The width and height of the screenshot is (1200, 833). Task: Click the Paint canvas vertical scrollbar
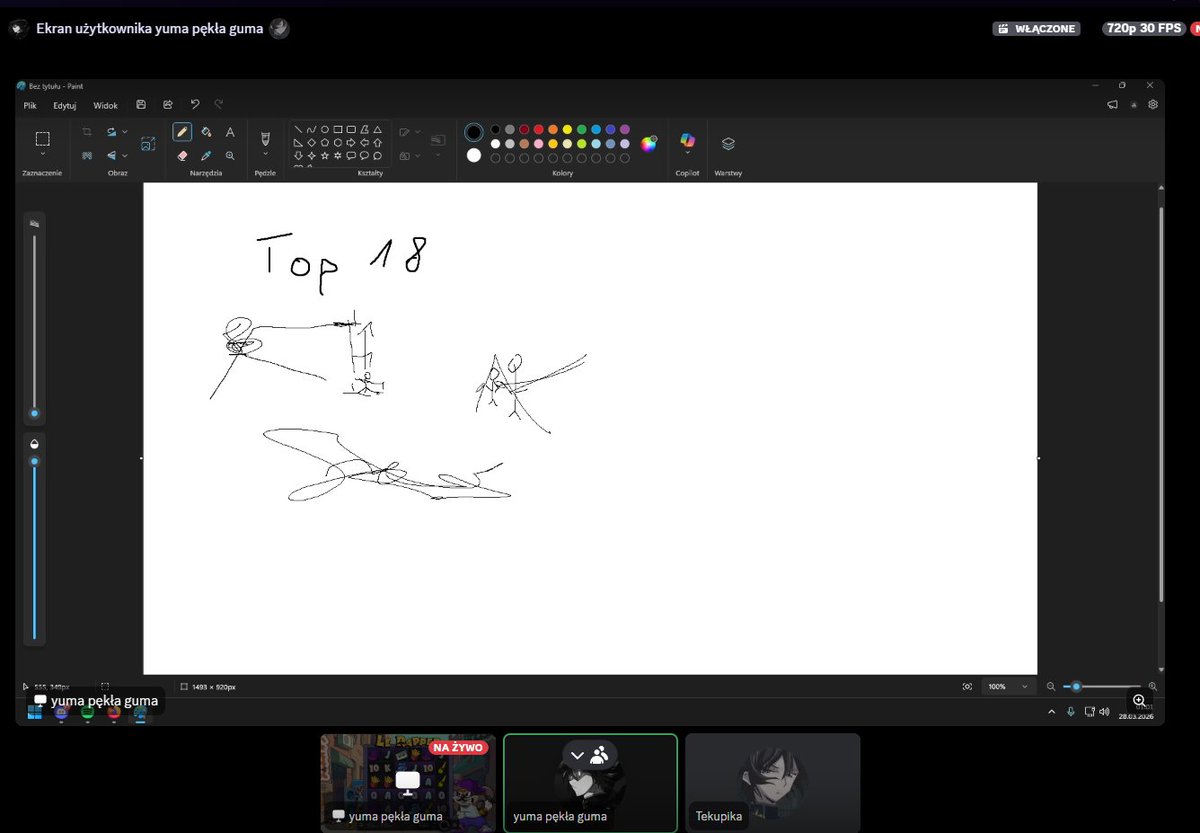1161,405
